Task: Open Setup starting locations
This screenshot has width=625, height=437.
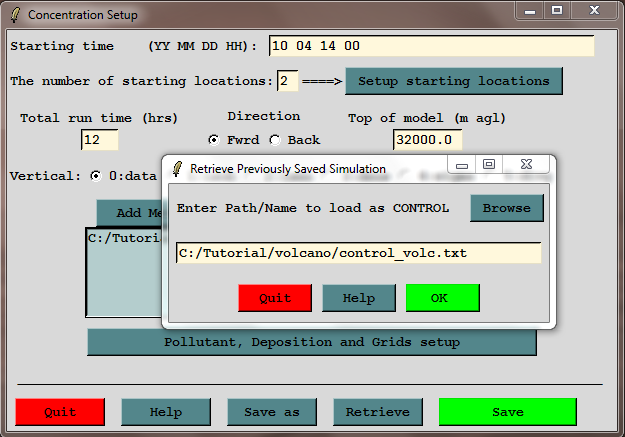Action: click(x=453, y=81)
